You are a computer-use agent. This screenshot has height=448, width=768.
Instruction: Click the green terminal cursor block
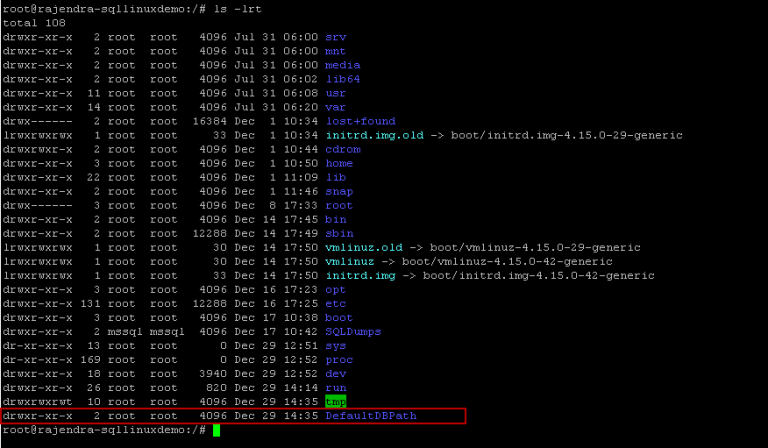click(x=216, y=430)
